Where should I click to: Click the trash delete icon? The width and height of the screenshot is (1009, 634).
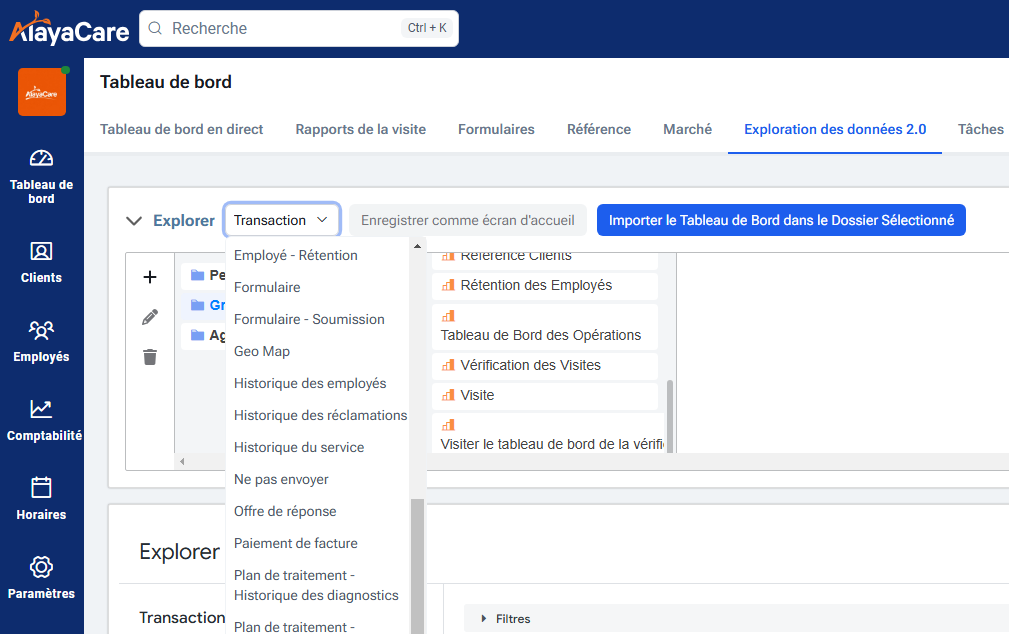(150, 357)
